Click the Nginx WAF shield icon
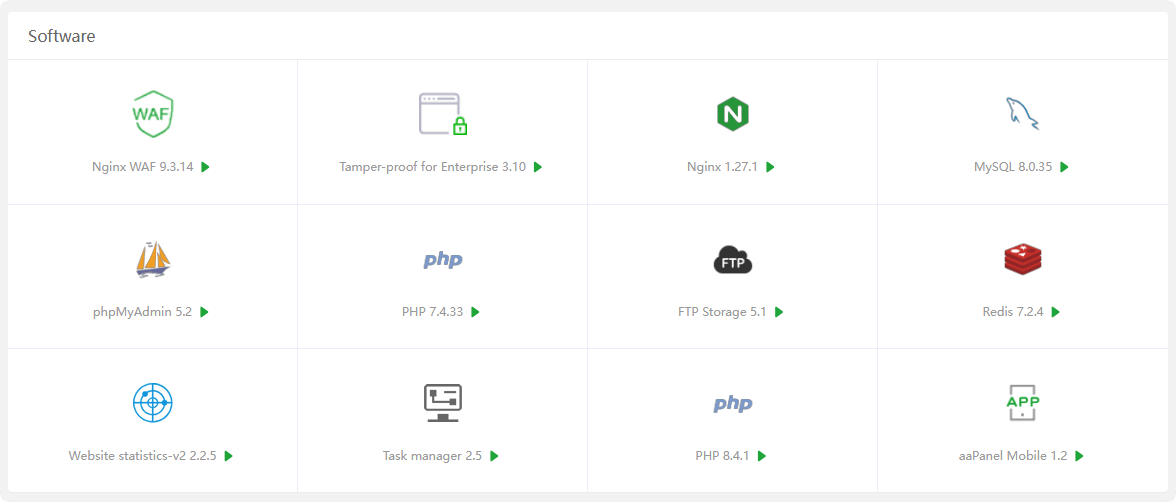1176x502 pixels. point(152,114)
